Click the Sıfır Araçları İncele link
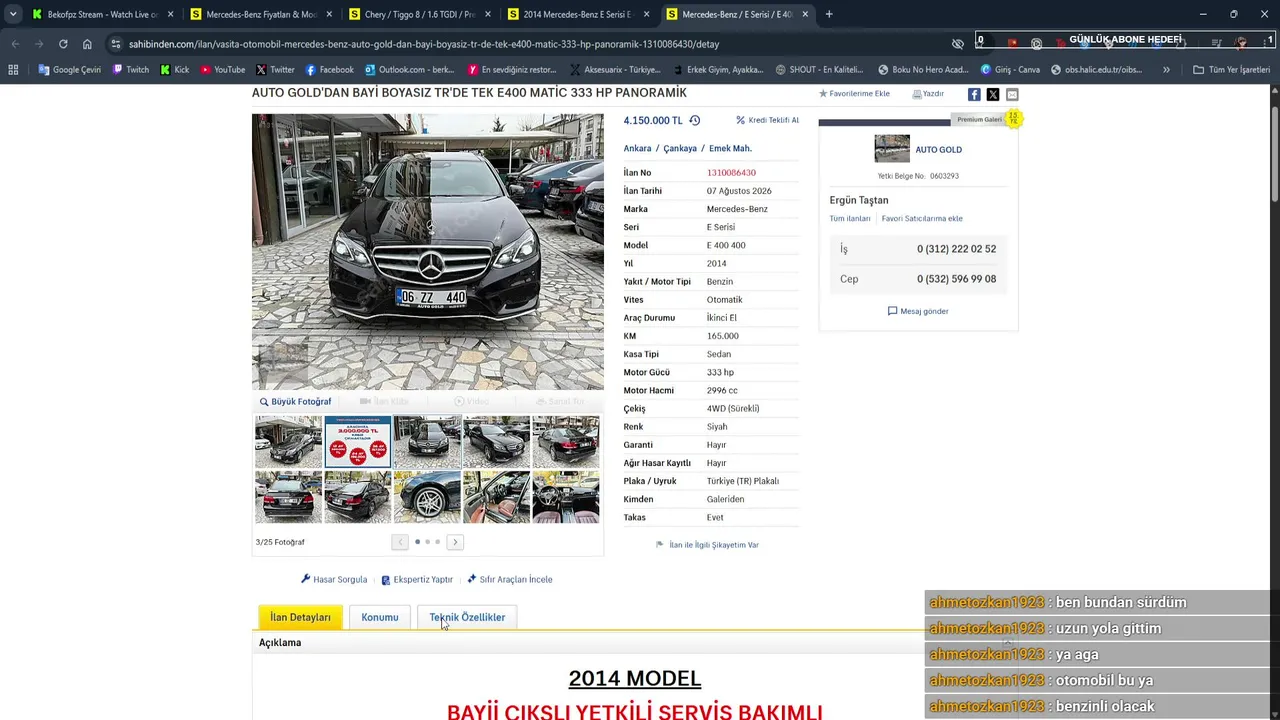Screen dimensions: 1280x720 [510, 579]
